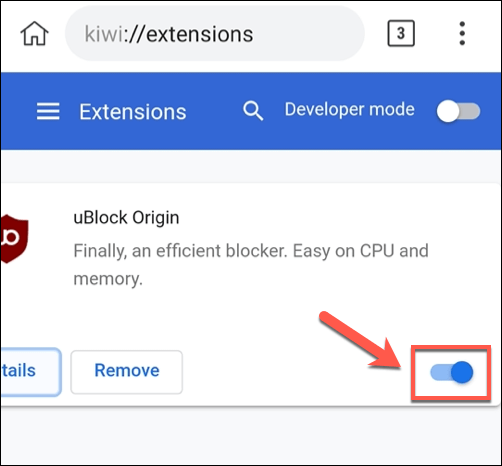This screenshot has height=466, width=502.
Task: Enable Developer mode switch
Action: point(458,111)
